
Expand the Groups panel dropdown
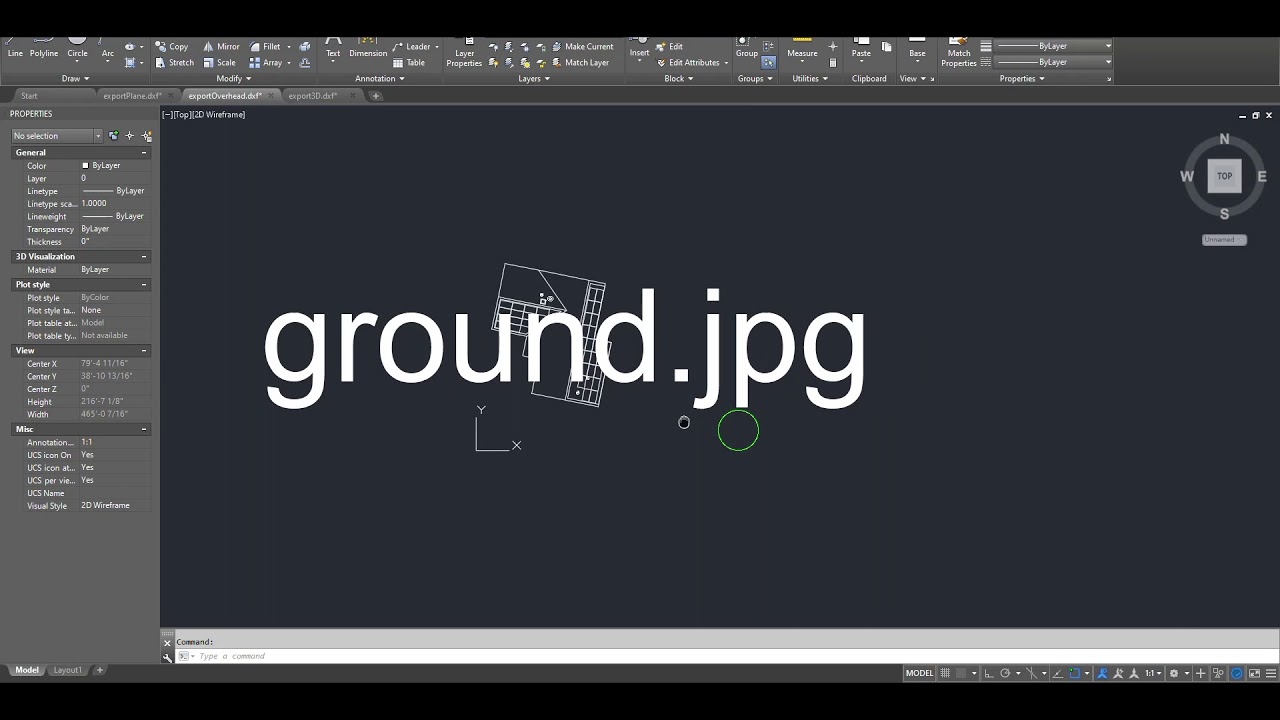pyautogui.click(x=755, y=78)
